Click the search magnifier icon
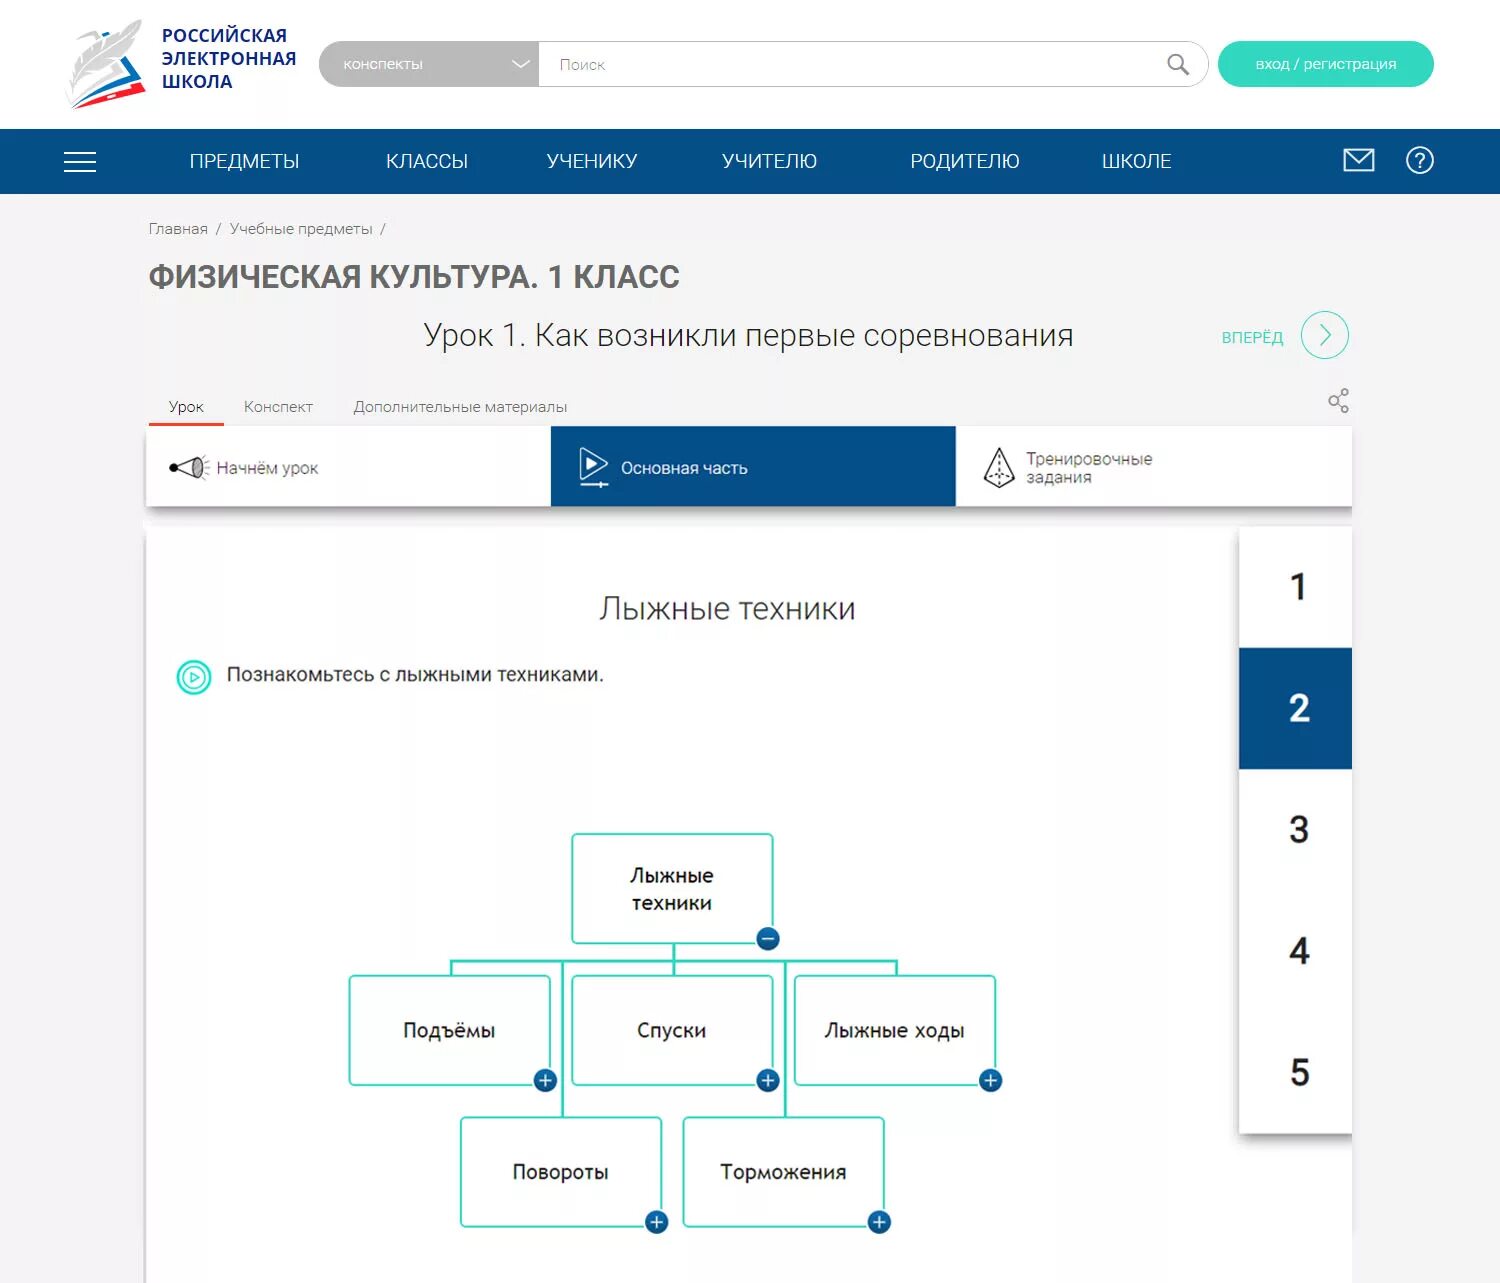1500x1283 pixels. 1178,65
